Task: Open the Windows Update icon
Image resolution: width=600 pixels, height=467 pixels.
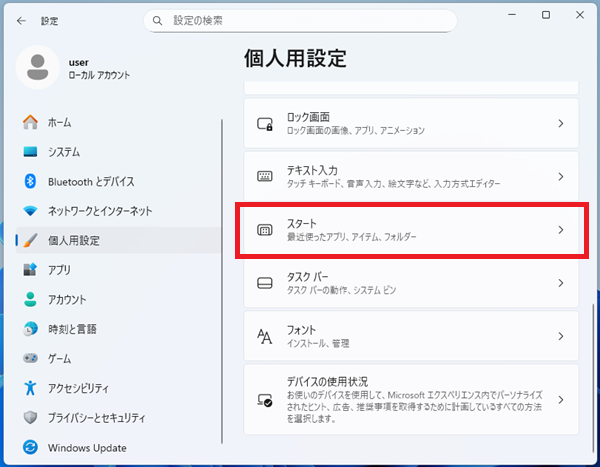Action: [30, 447]
